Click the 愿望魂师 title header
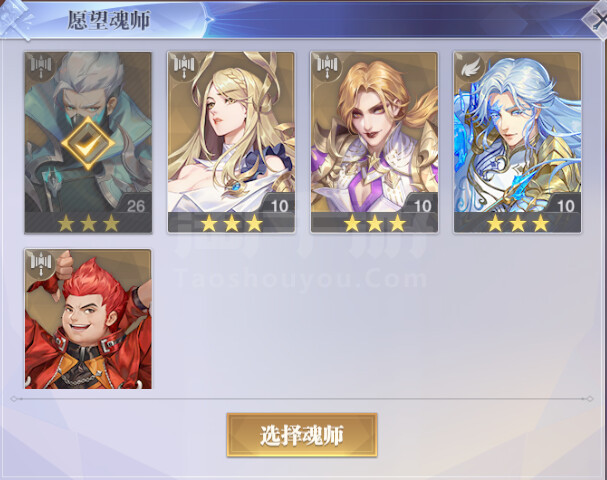607x480 pixels. (x=109, y=20)
